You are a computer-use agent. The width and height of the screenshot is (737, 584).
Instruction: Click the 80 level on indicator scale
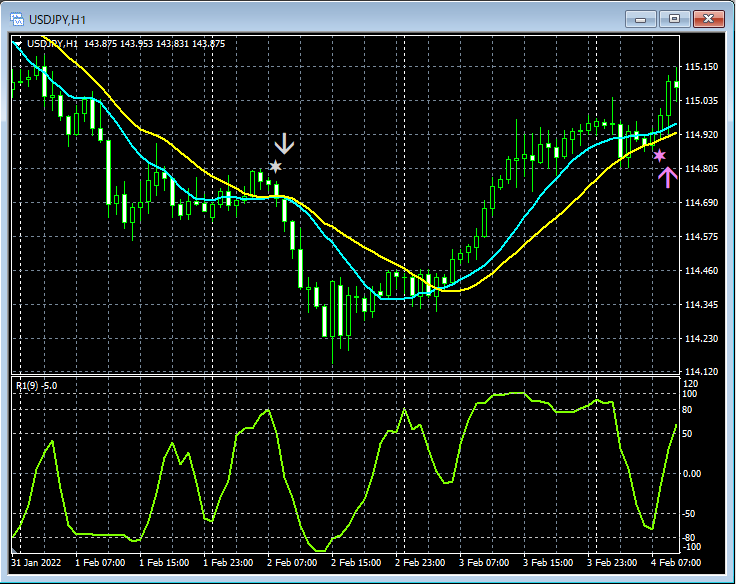pyautogui.click(x=687, y=410)
